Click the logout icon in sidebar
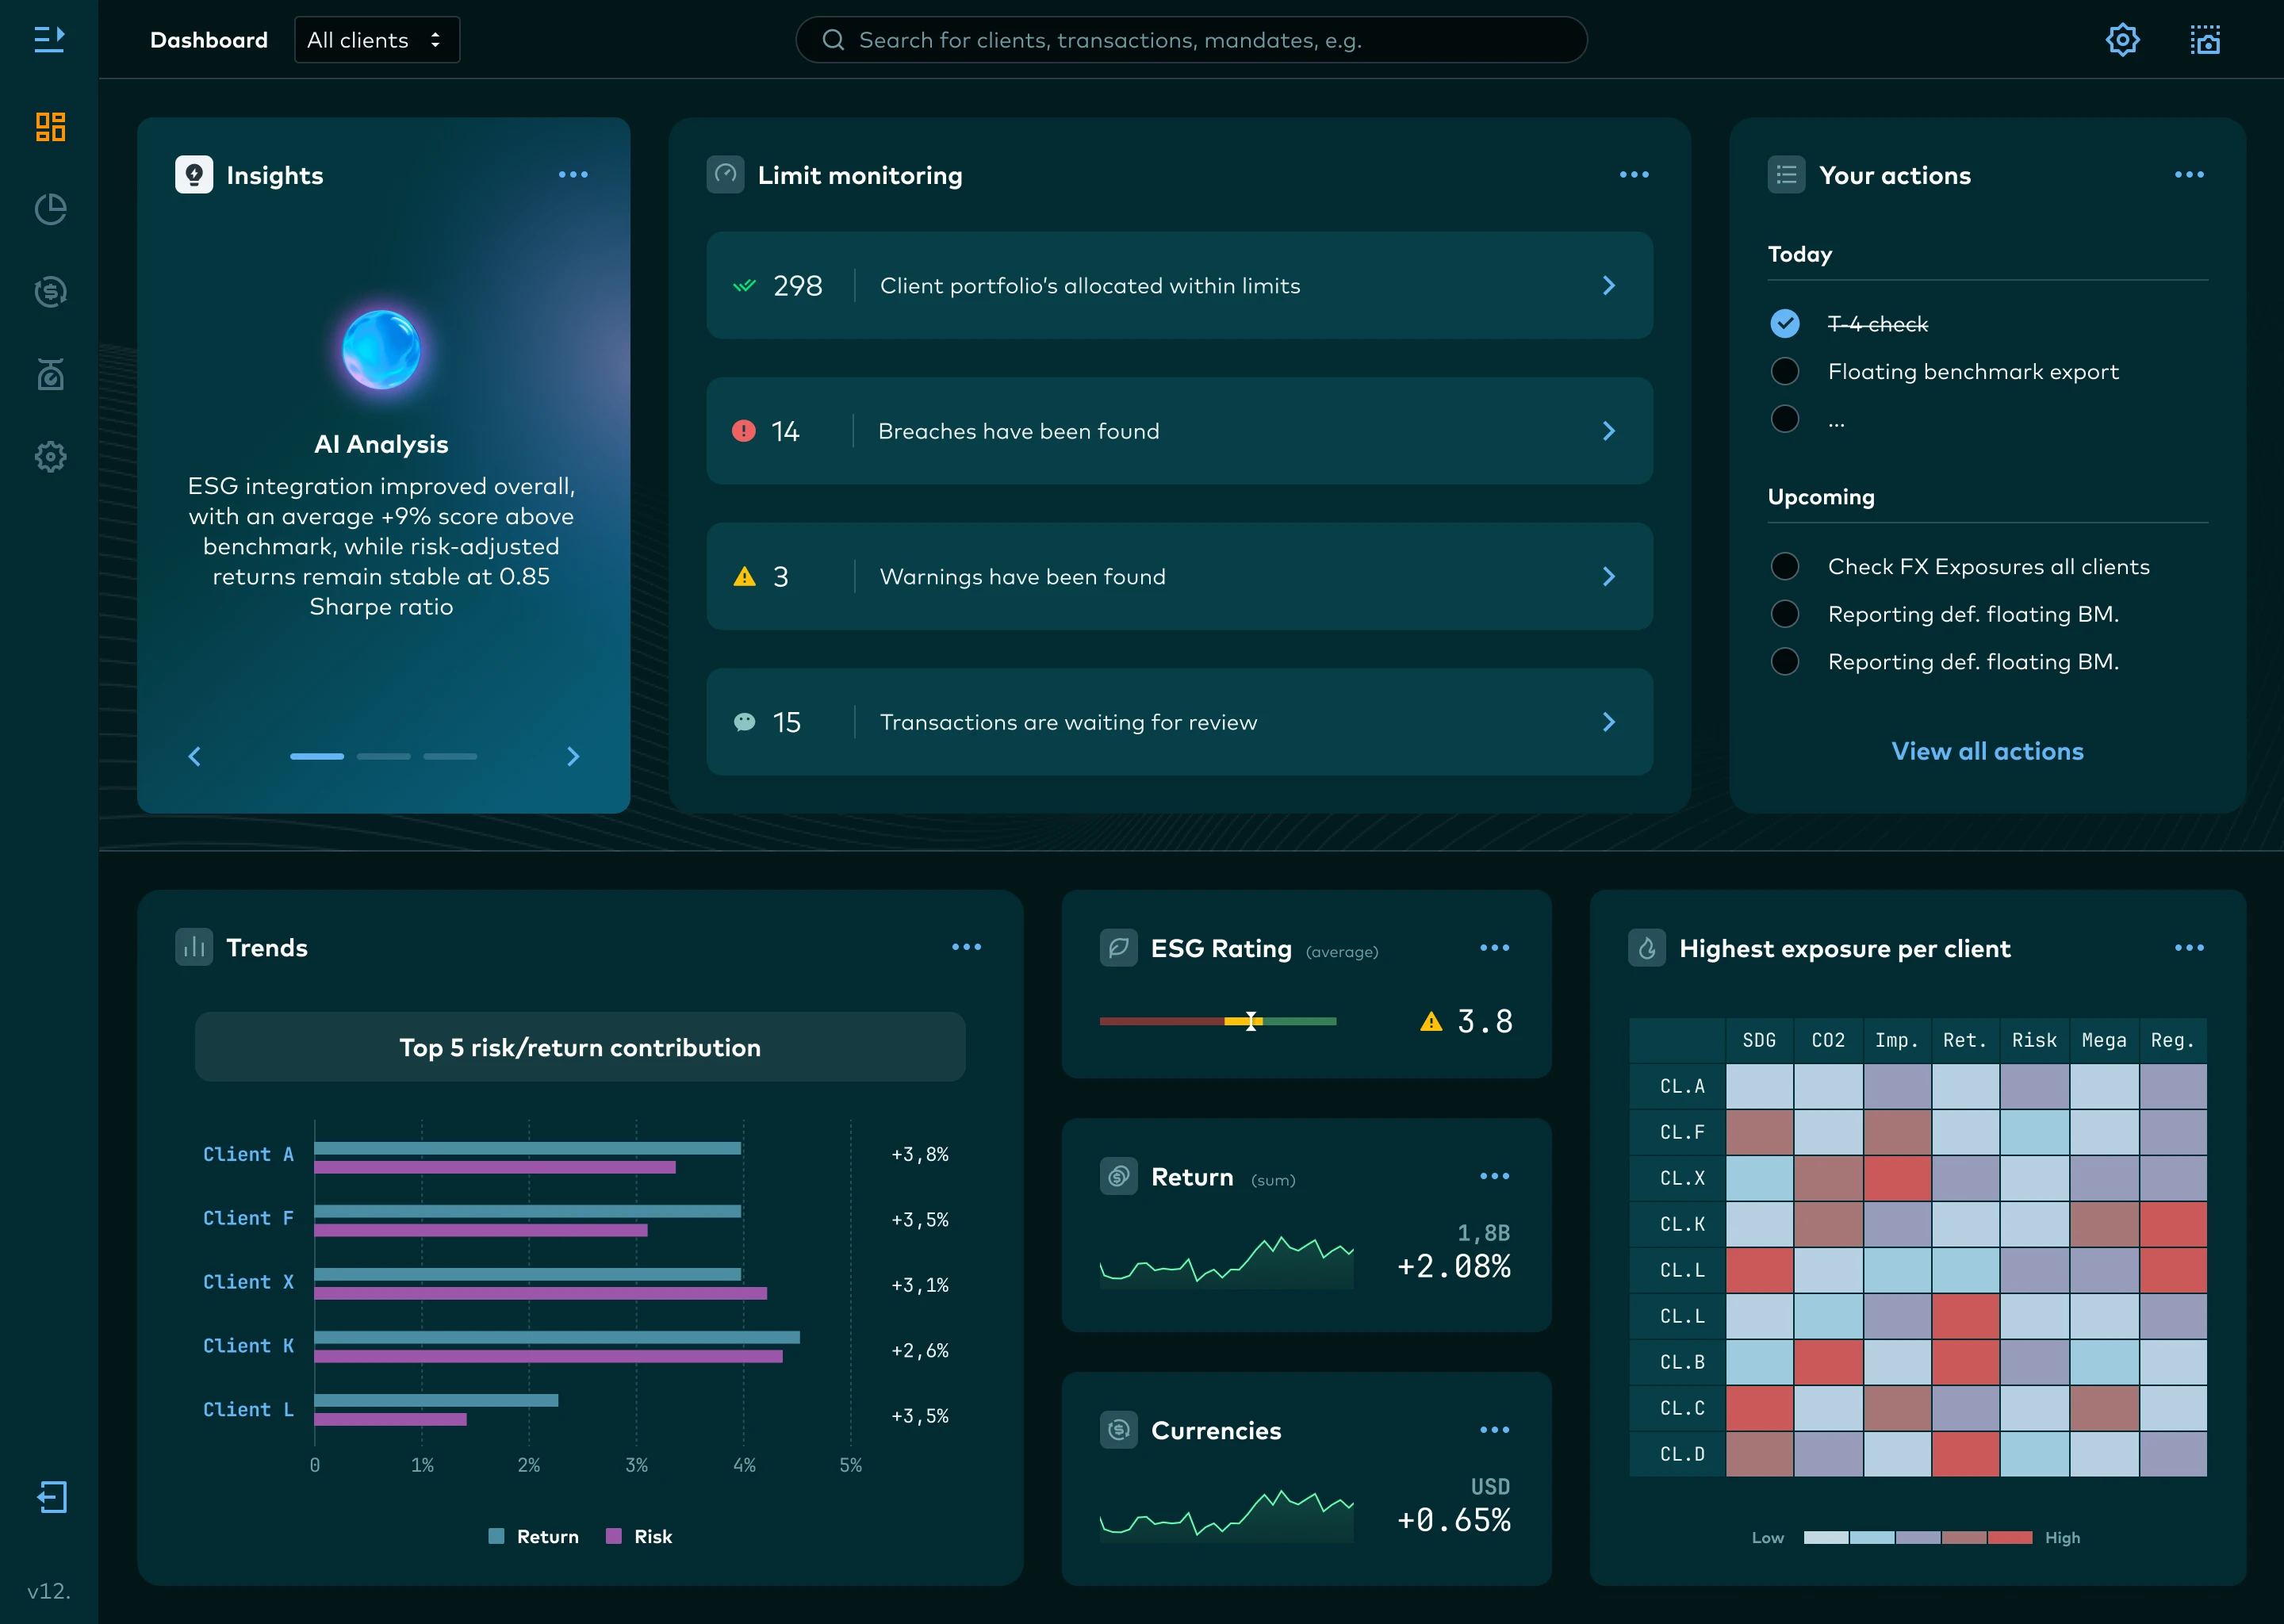 (51, 1497)
